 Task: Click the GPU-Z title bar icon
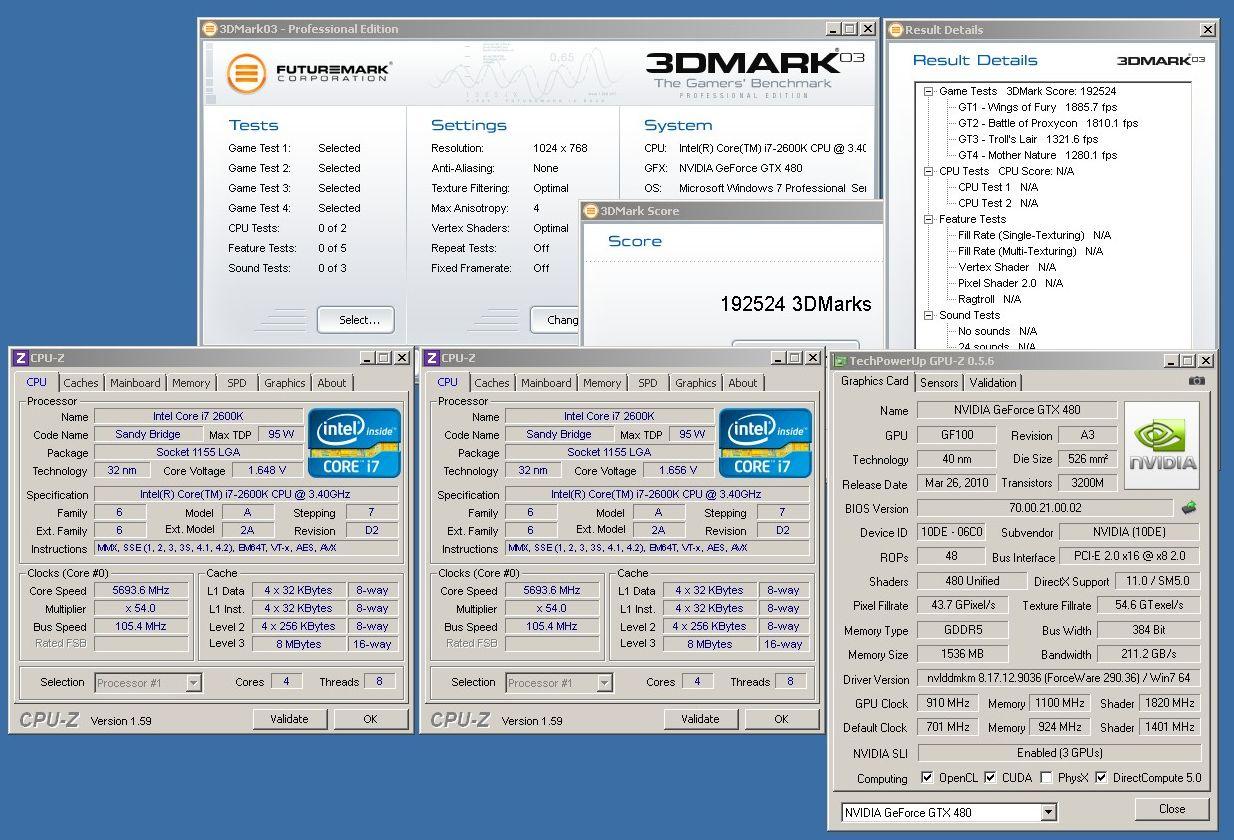tap(840, 361)
